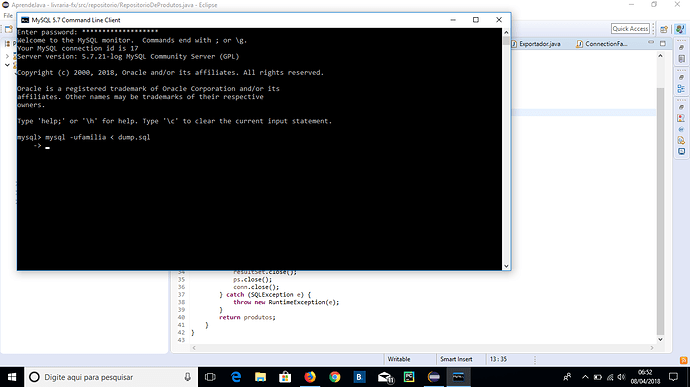Click the Console view icon in right trim
690x387 pixels.
point(681,151)
